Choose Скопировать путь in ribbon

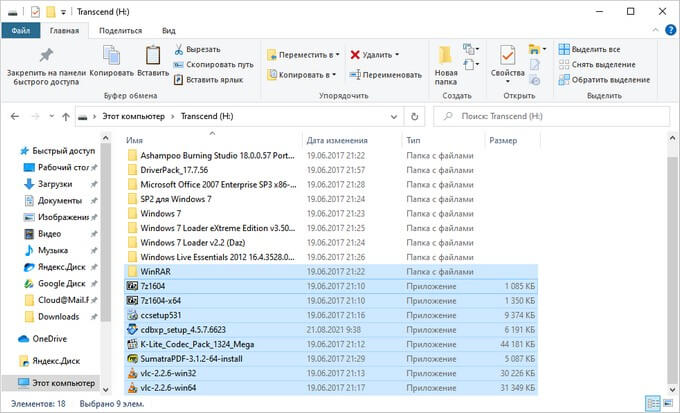tap(213, 65)
